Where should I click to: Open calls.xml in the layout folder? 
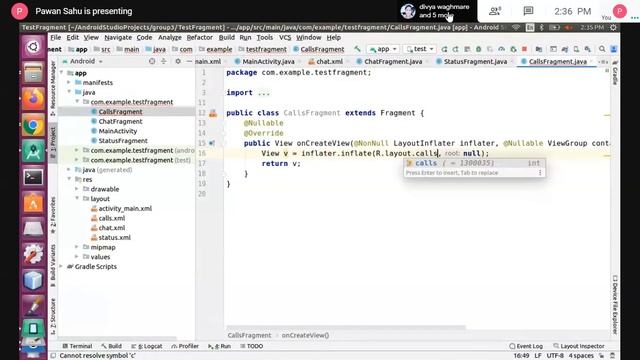coord(111,218)
